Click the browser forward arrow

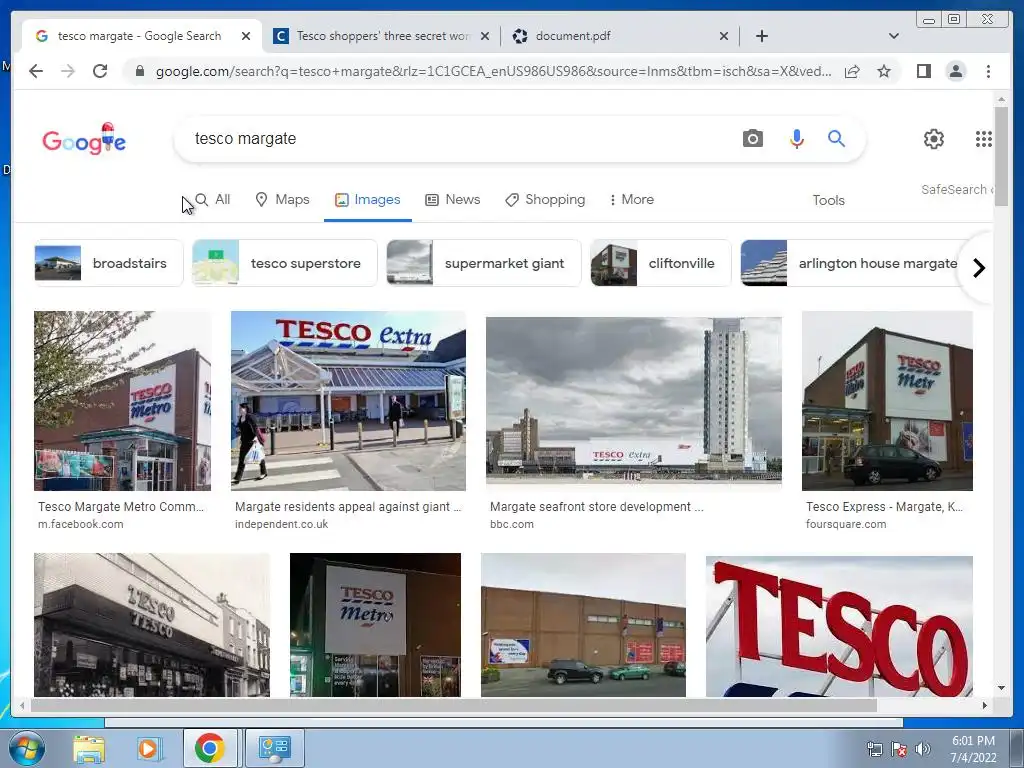click(68, 71)
